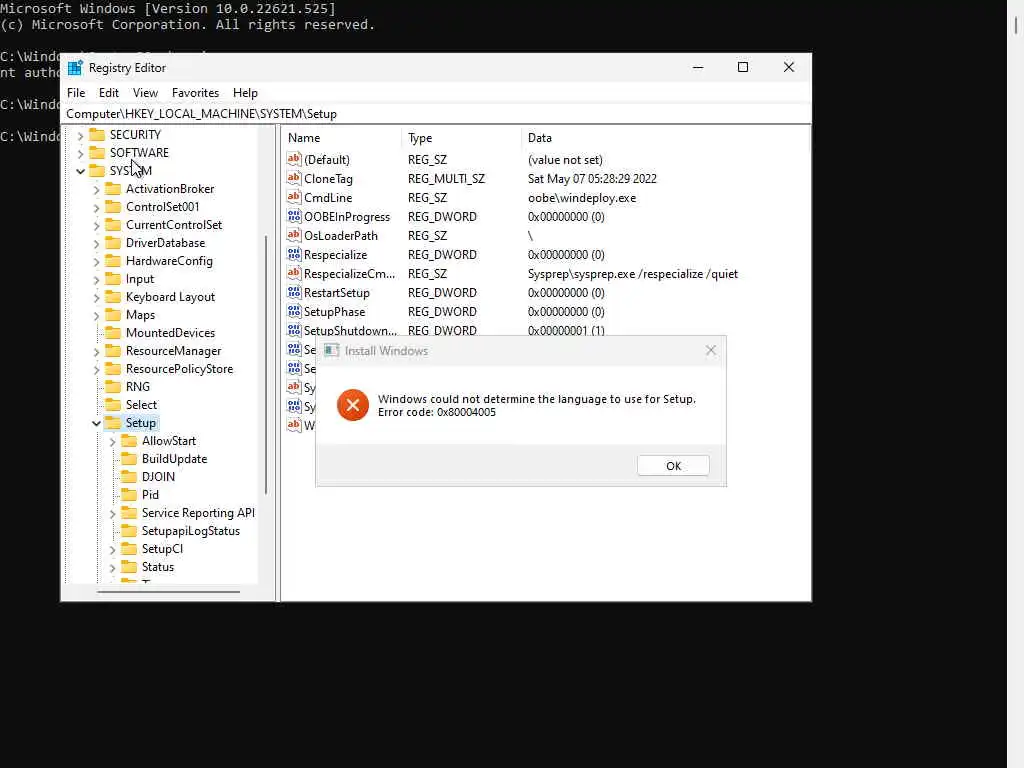Expand the DriverDatabase key
1024x768 pixels.
click(x=97, y=244)
